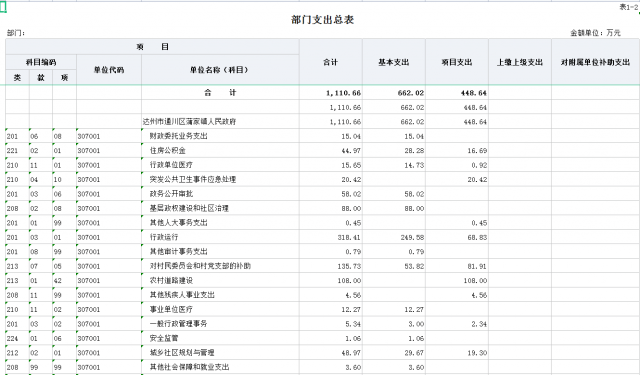The height and width of the screenshot is (375, 640).
Task: Click the title 部门支出总表
Action: click(x=322, y=20)
